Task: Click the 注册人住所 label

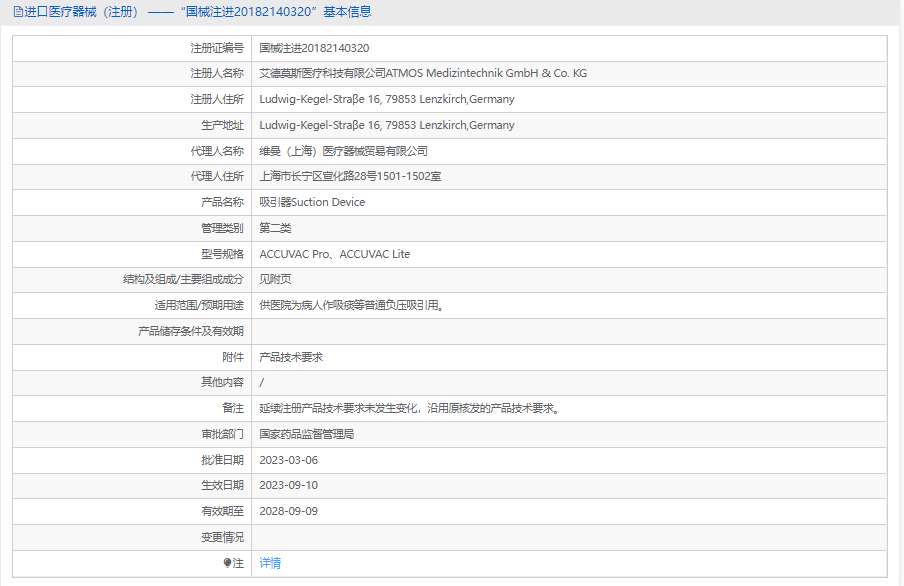Action: point(217,99)
